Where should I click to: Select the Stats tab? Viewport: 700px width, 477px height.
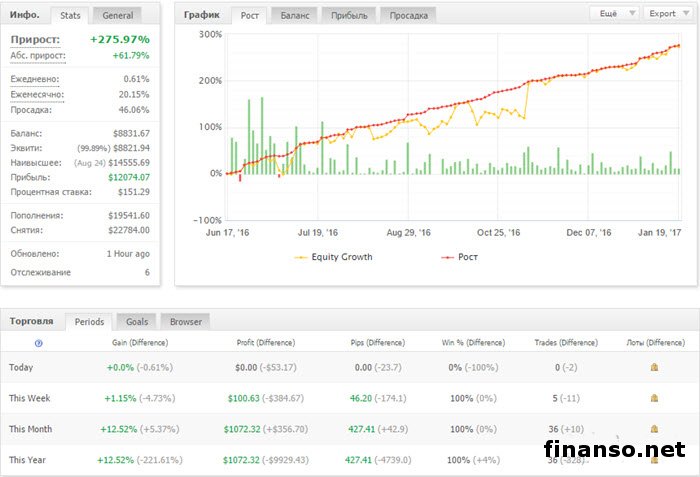[x=71, y=15]
